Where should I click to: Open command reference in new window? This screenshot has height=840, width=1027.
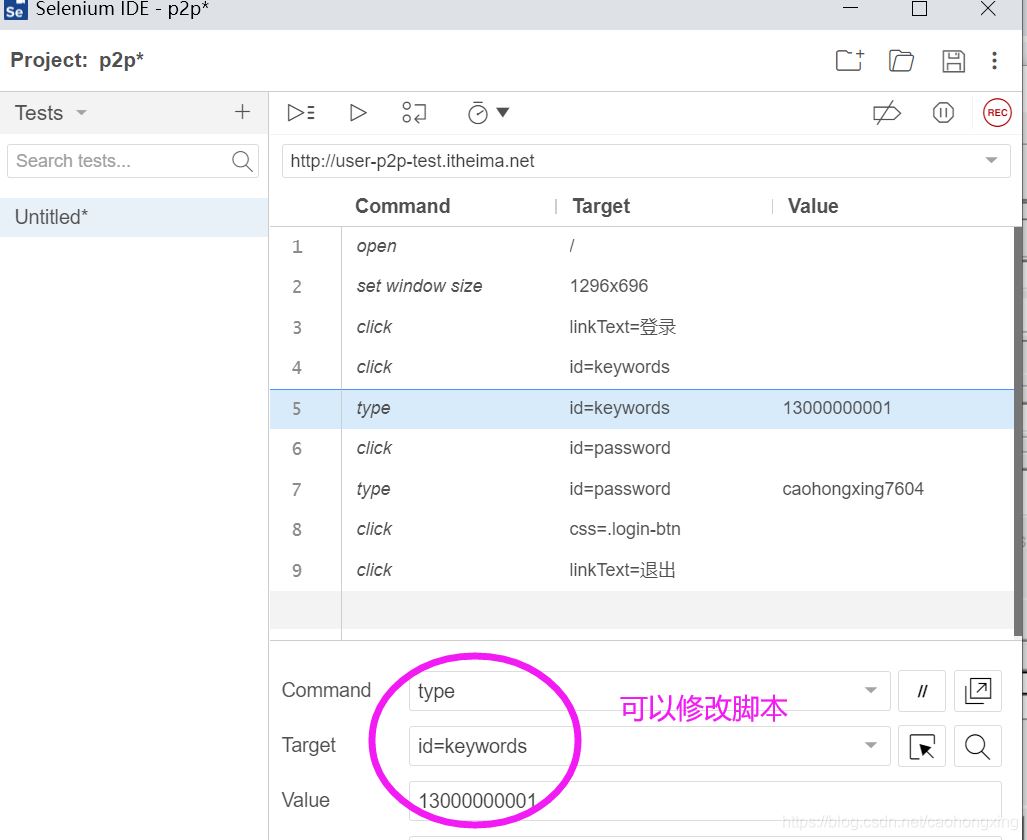tap(977, 691)
